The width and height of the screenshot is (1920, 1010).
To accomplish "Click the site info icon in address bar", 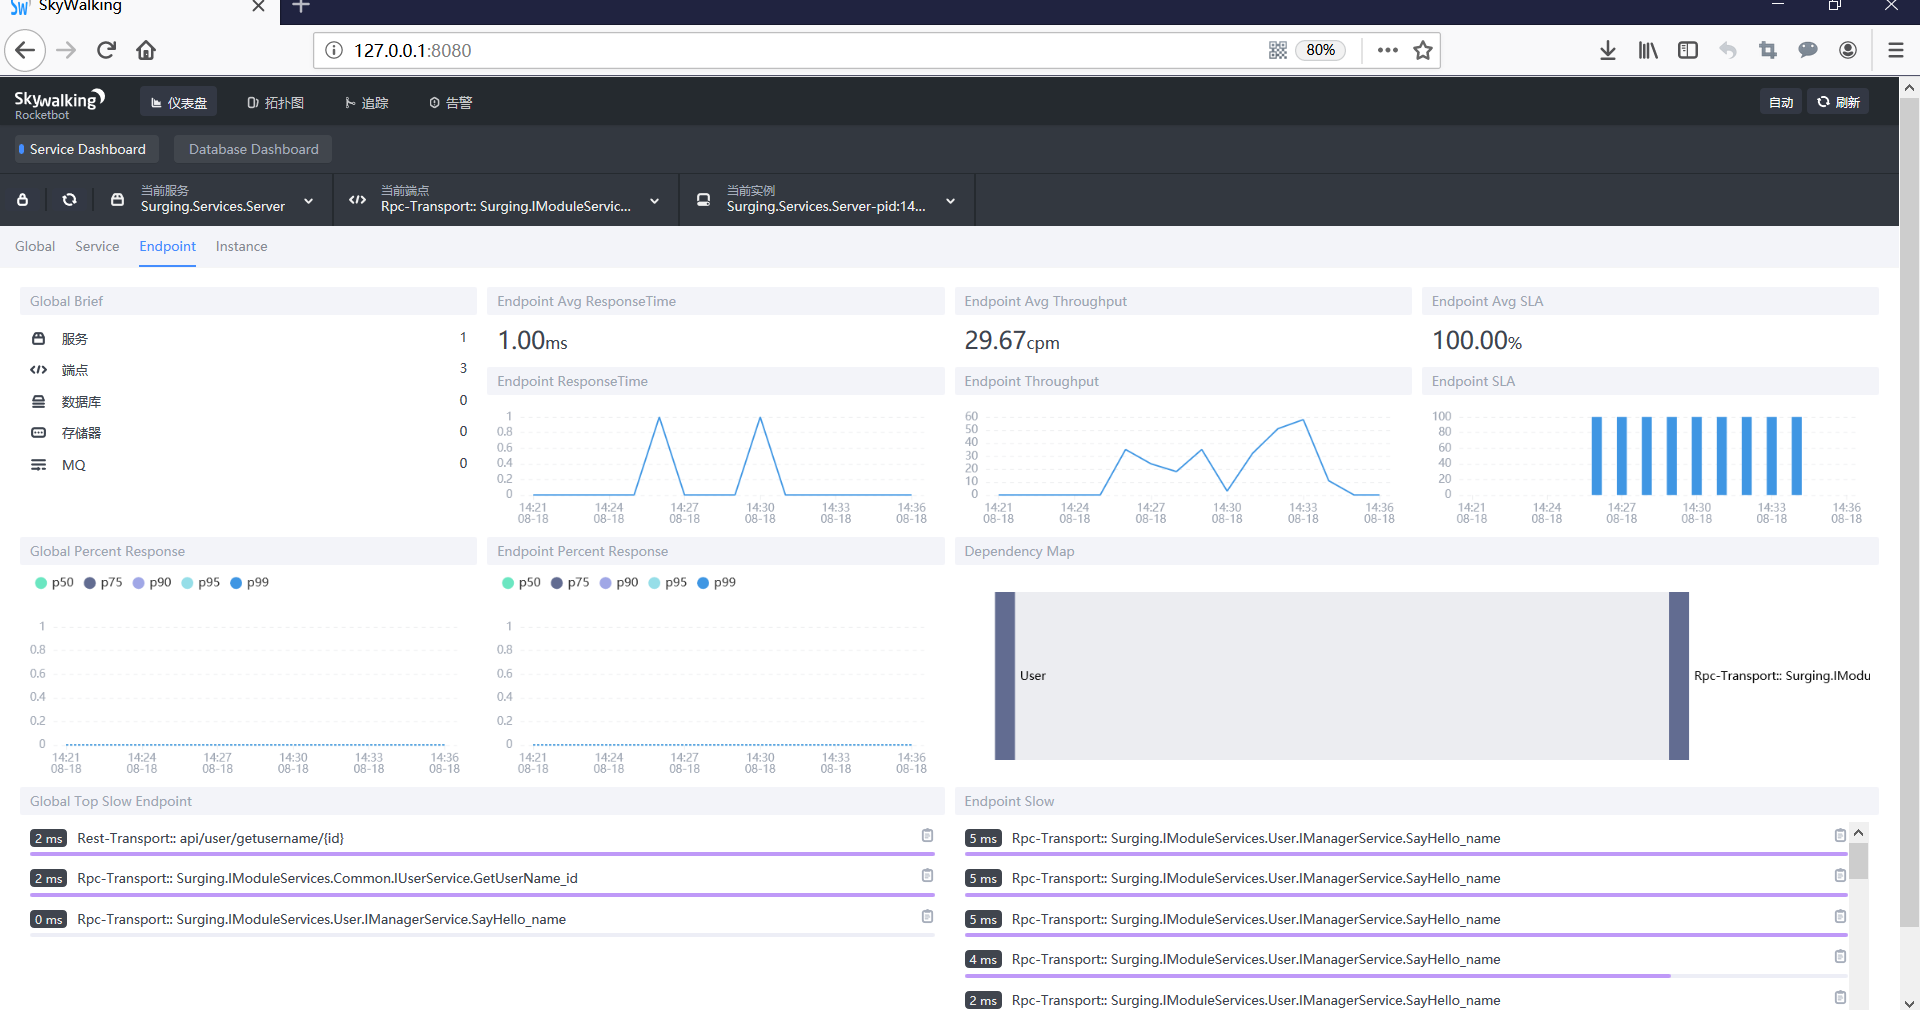I will click(334, 50).
